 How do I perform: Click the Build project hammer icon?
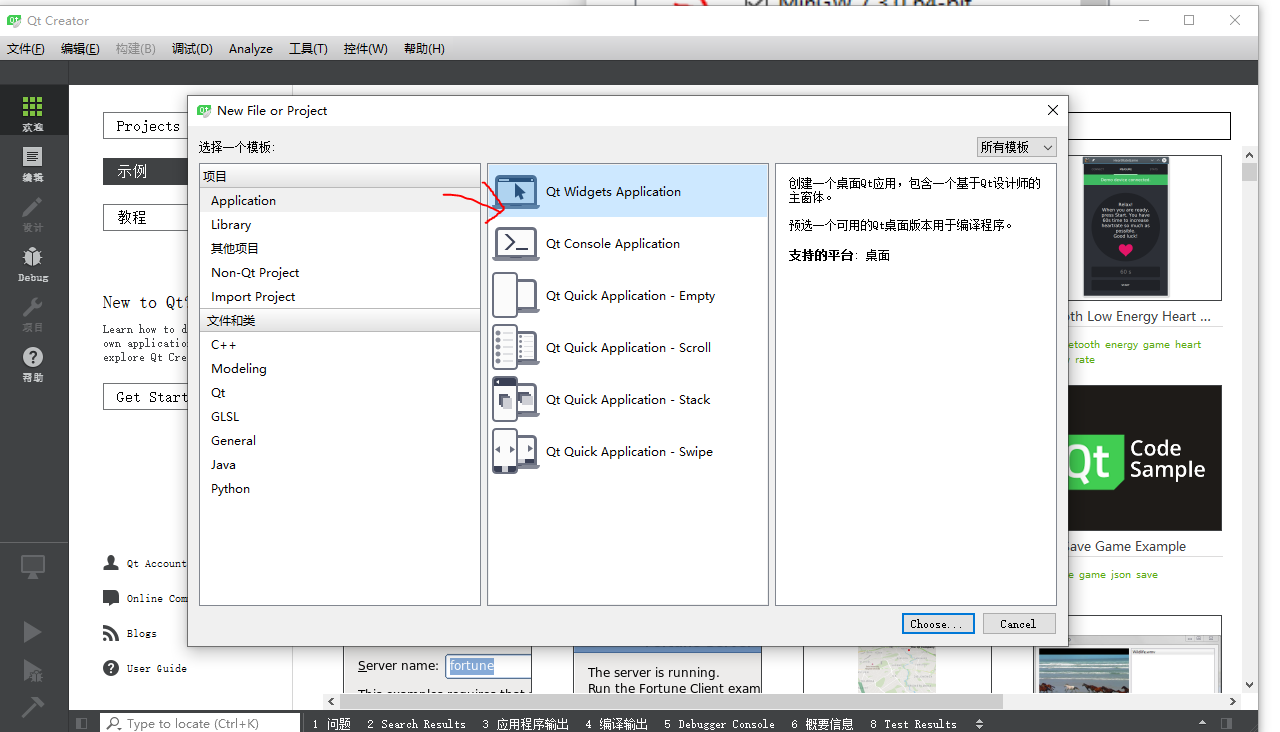pyautogui.click(x=33, y=706)
